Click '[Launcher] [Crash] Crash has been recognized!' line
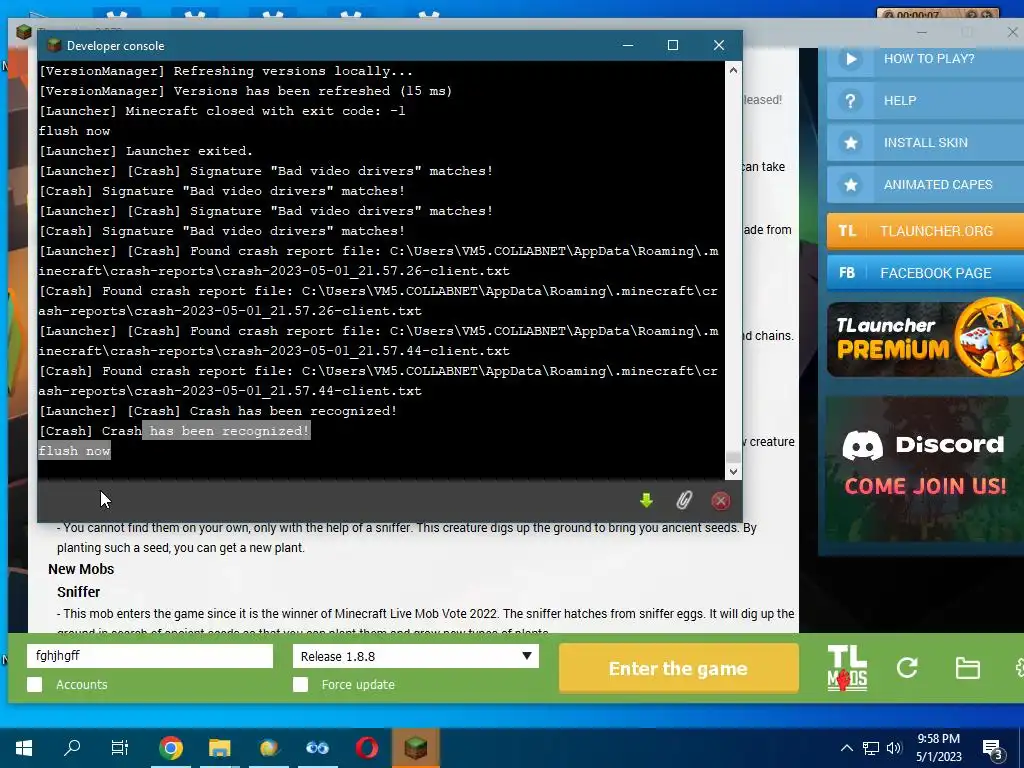 click(217, 411)
